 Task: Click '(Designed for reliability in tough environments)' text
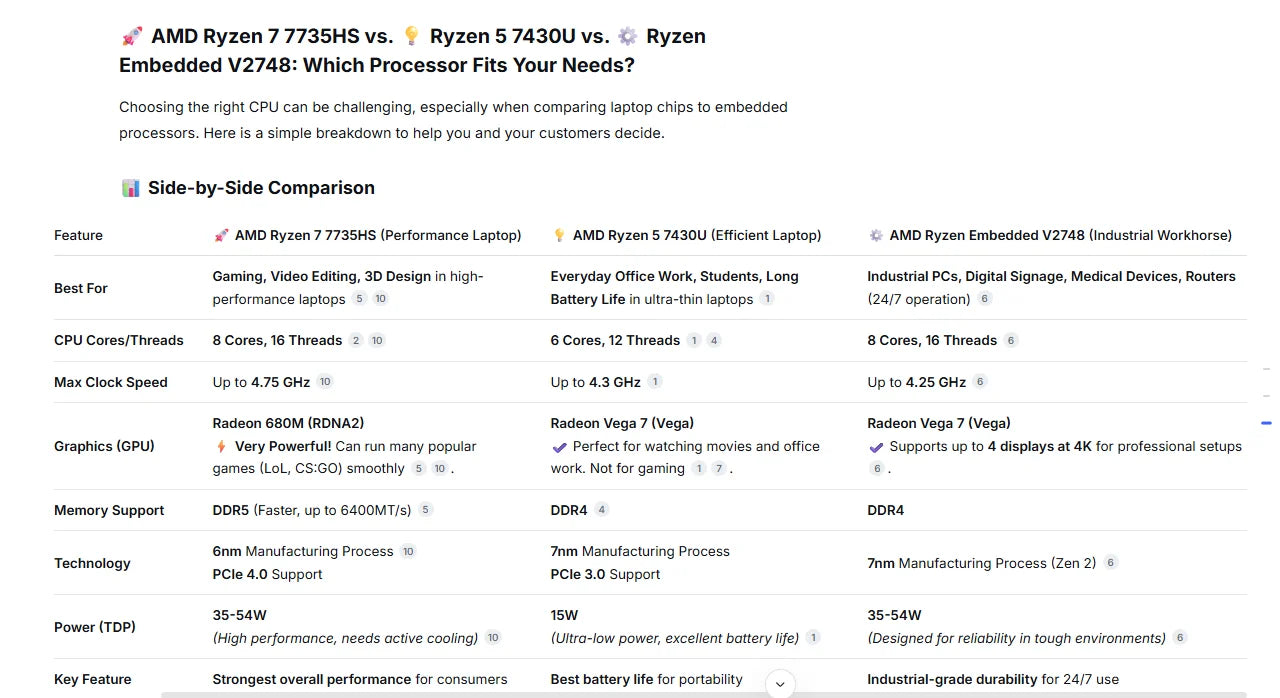[1017, 638]
